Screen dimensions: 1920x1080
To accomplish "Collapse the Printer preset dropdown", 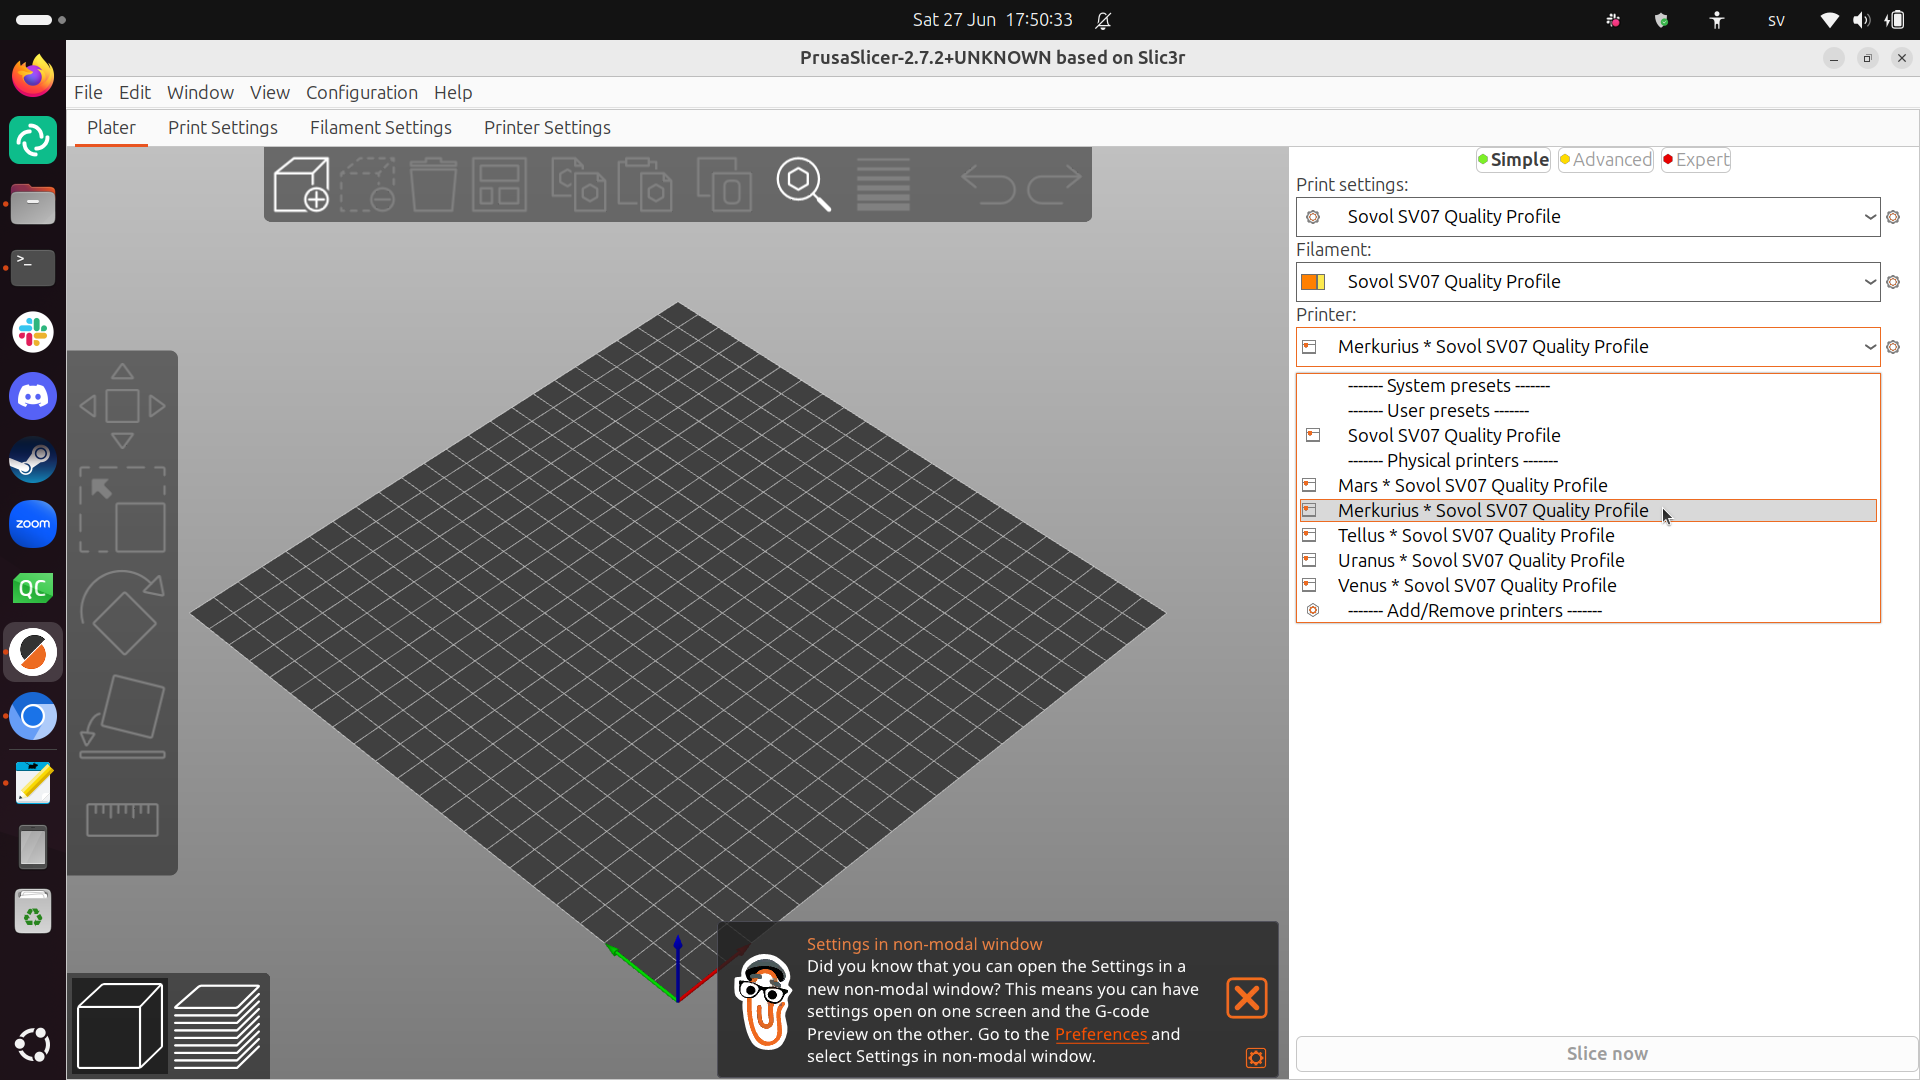I will coord(1870,347).
